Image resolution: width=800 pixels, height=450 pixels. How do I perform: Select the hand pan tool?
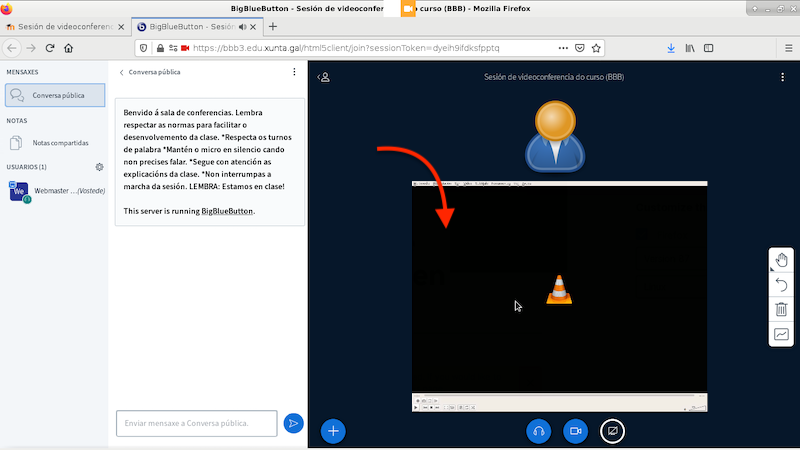click(x=781, y=261)
